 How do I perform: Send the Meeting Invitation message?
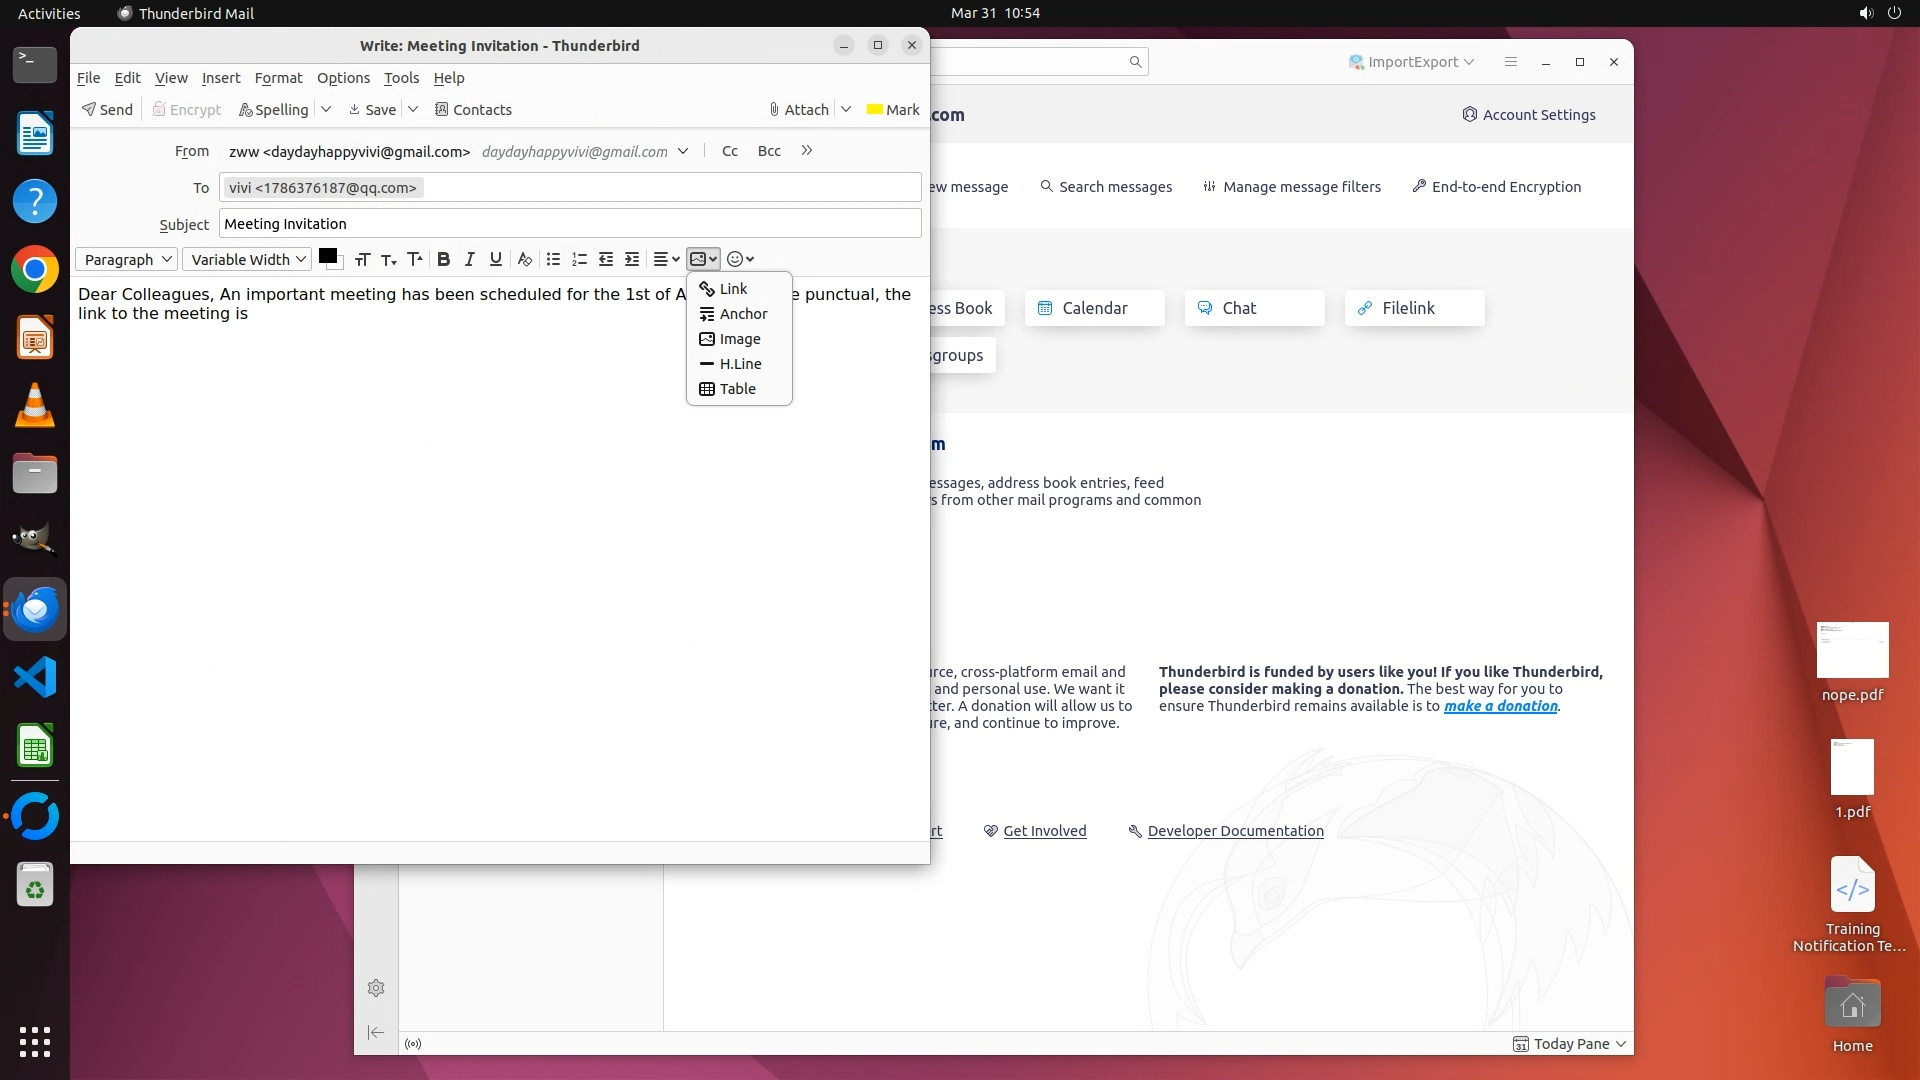pos(108,109)
